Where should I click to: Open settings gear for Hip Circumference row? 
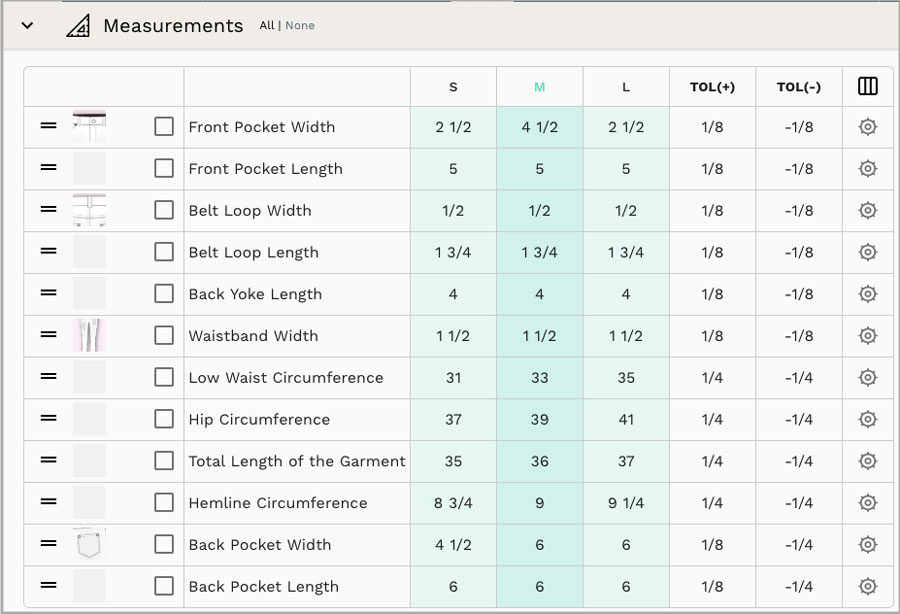coord(867,419)
